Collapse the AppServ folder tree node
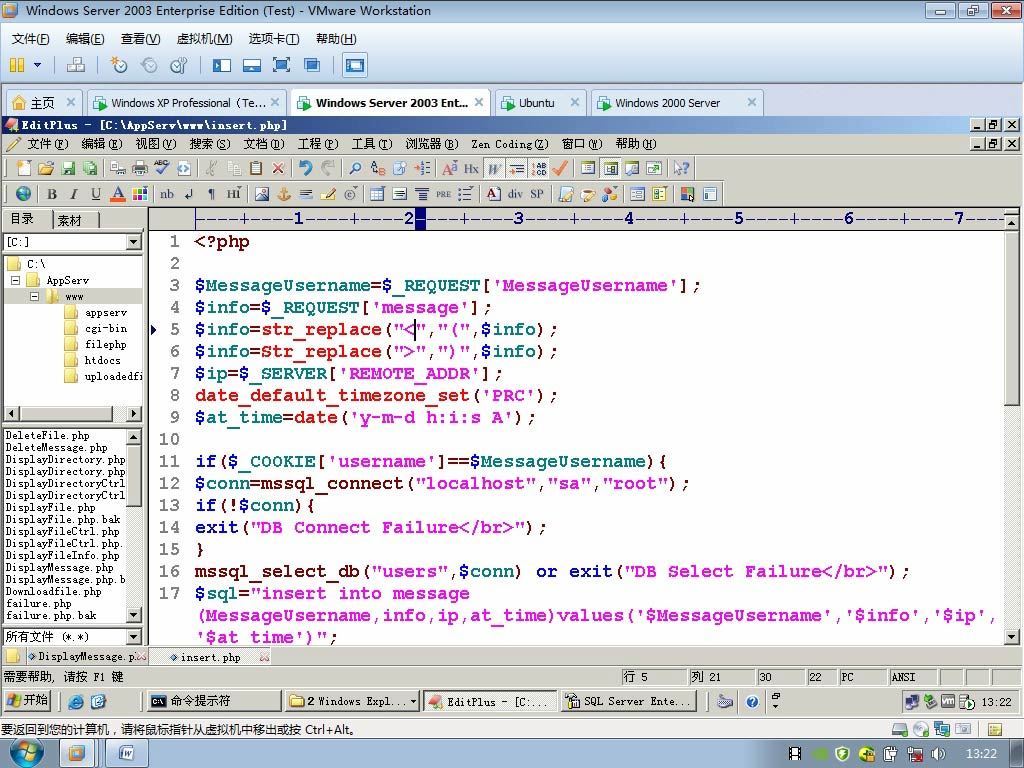Viewport: 1024px width, 768px height. [x=16, y=280]
